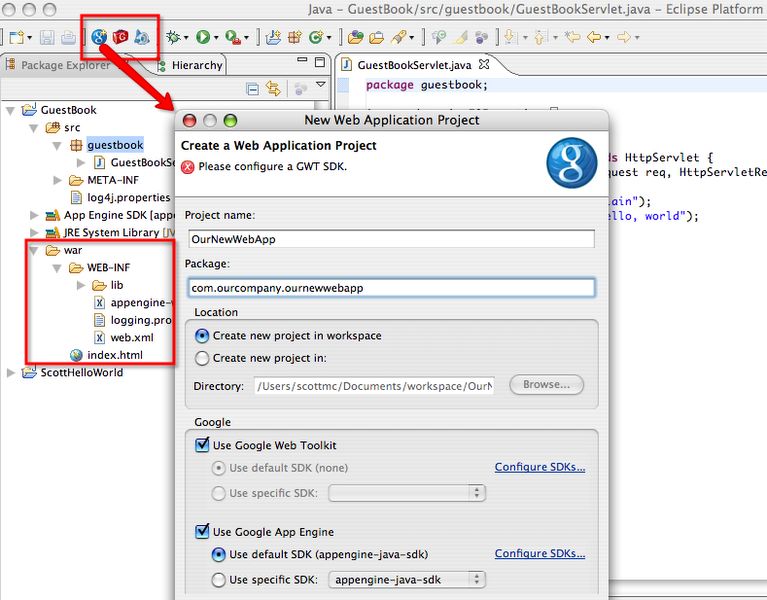Expand the META-INF folder node
This screenshot has height=600, width=767.
(x=57, y=180)
